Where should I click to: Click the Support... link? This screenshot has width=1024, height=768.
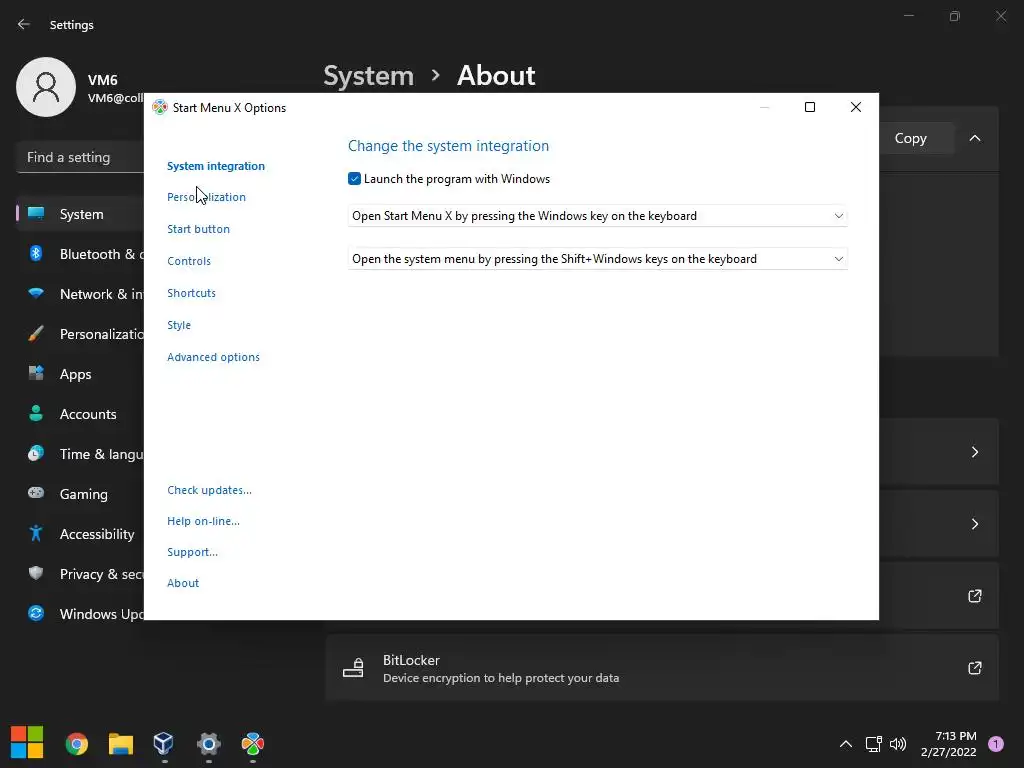pos(193,552)
